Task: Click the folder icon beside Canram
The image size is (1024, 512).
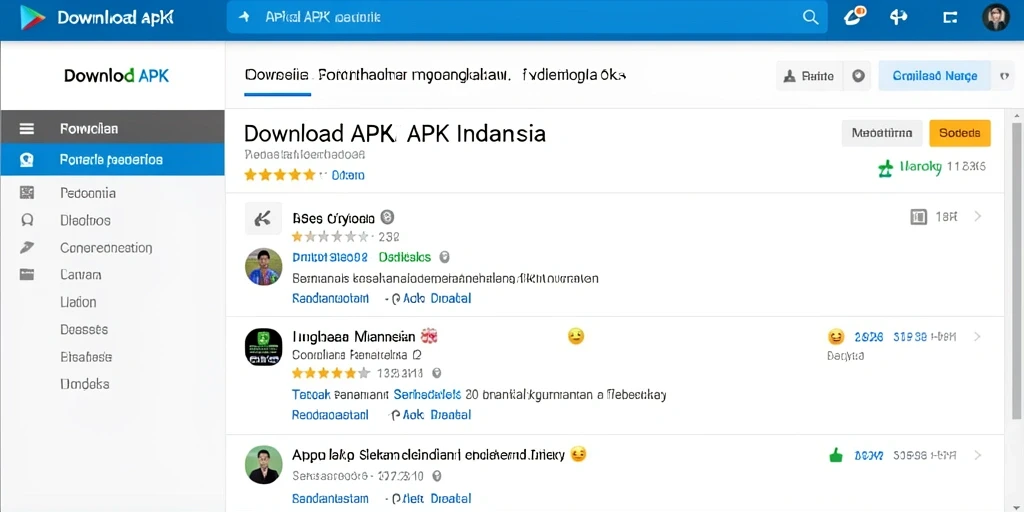Action: point(27,275)
